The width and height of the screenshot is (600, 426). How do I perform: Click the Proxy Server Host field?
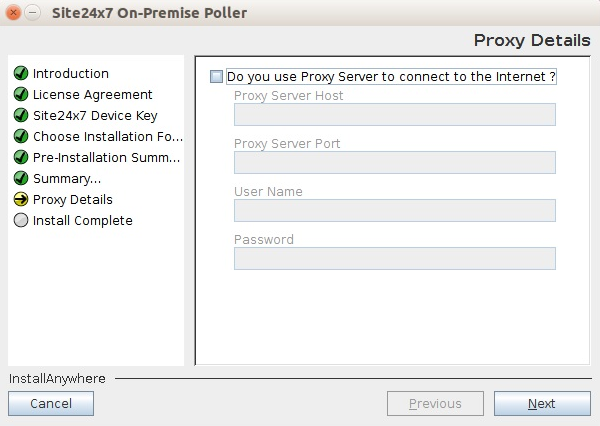pyautogui.click(x=394, y=115)
